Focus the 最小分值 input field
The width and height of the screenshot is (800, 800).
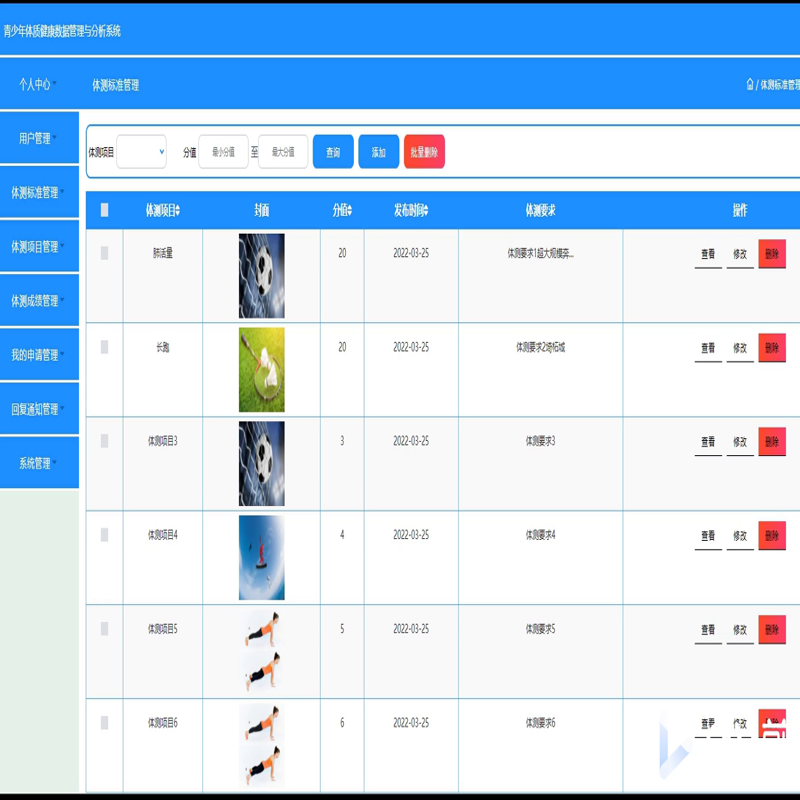pyautogui.click(x=223, y=152)
